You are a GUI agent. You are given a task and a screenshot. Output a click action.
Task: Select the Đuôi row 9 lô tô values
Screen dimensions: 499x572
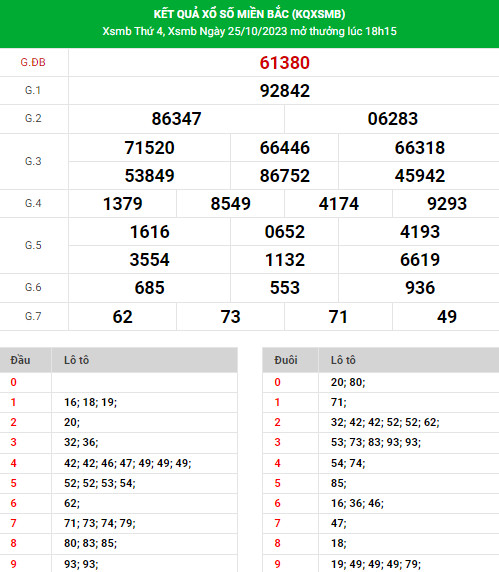pos(376,564)
